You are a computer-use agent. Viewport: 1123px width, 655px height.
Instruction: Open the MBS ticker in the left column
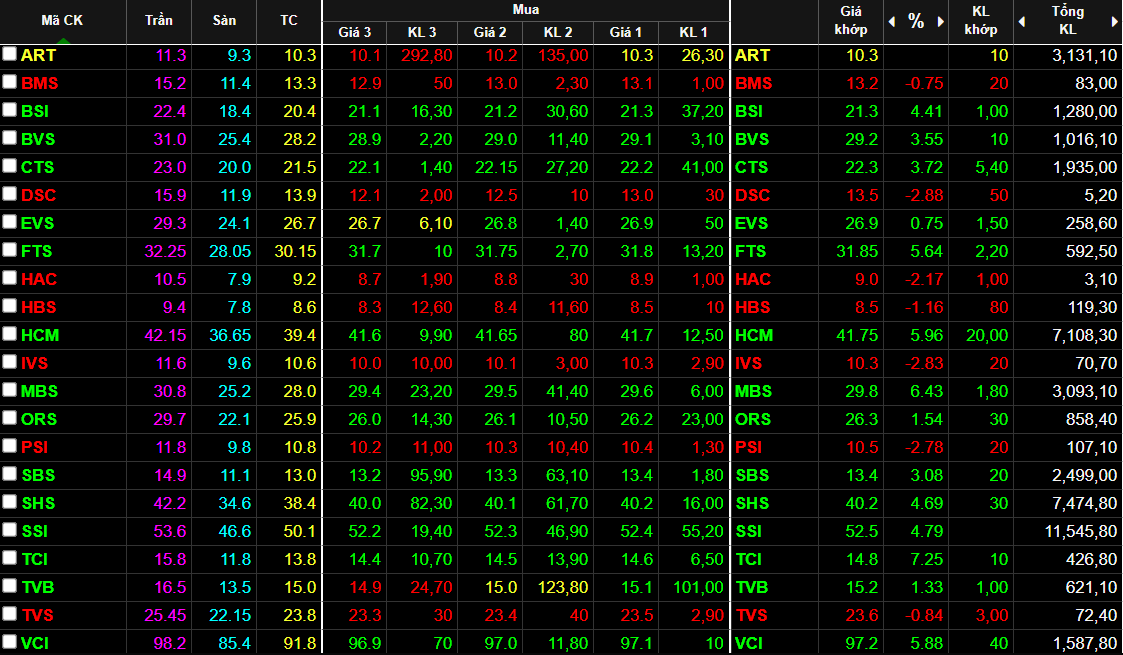[39, 391]
